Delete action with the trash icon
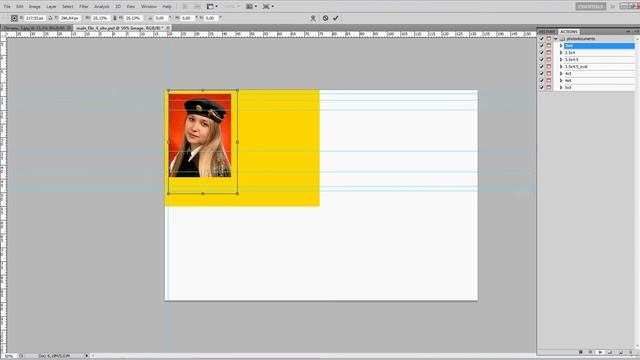Screen dimensions: 640x360 [631, 352]
